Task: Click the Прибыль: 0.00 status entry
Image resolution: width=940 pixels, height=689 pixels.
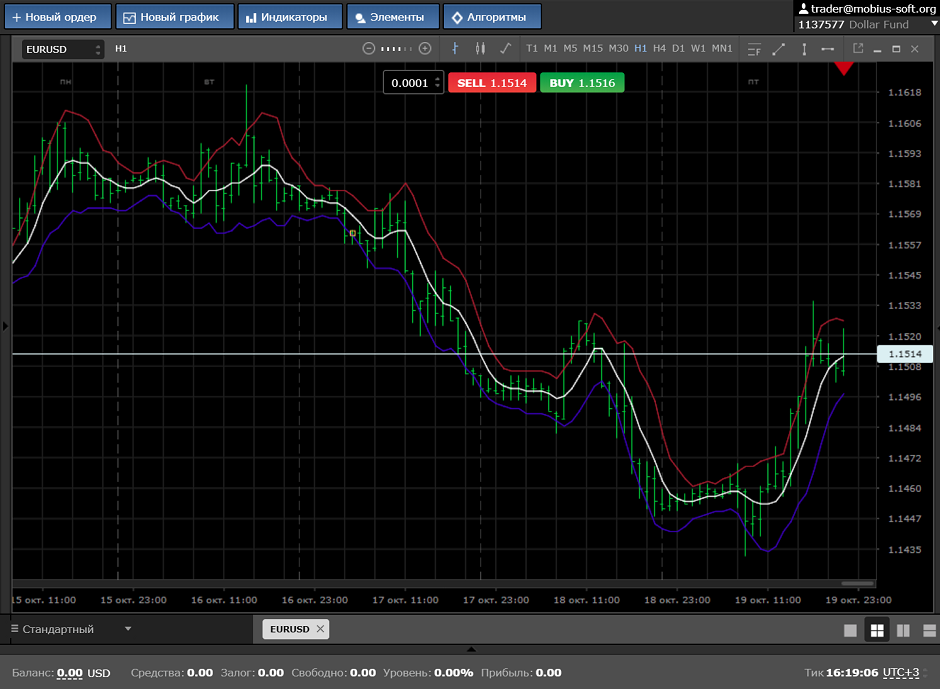Action: [521, 673]
